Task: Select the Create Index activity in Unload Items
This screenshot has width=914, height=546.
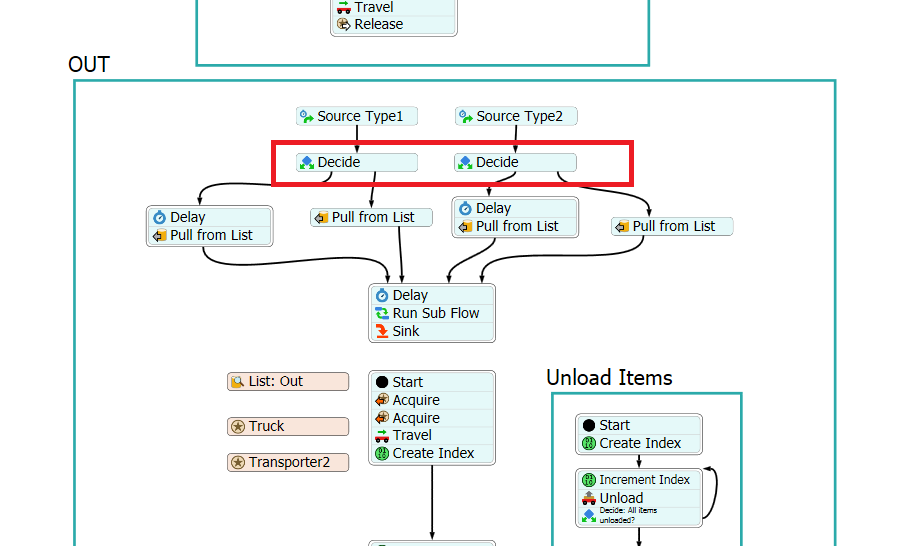Action: pyautogui.click(x=639, y=443)
